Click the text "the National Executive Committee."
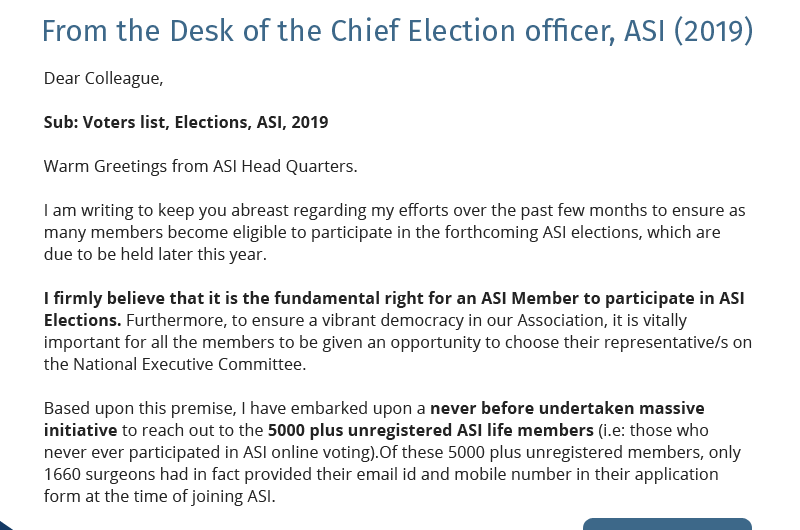Image resolution: width=800 pixels, height=530 pixels. tap(175, 364)
